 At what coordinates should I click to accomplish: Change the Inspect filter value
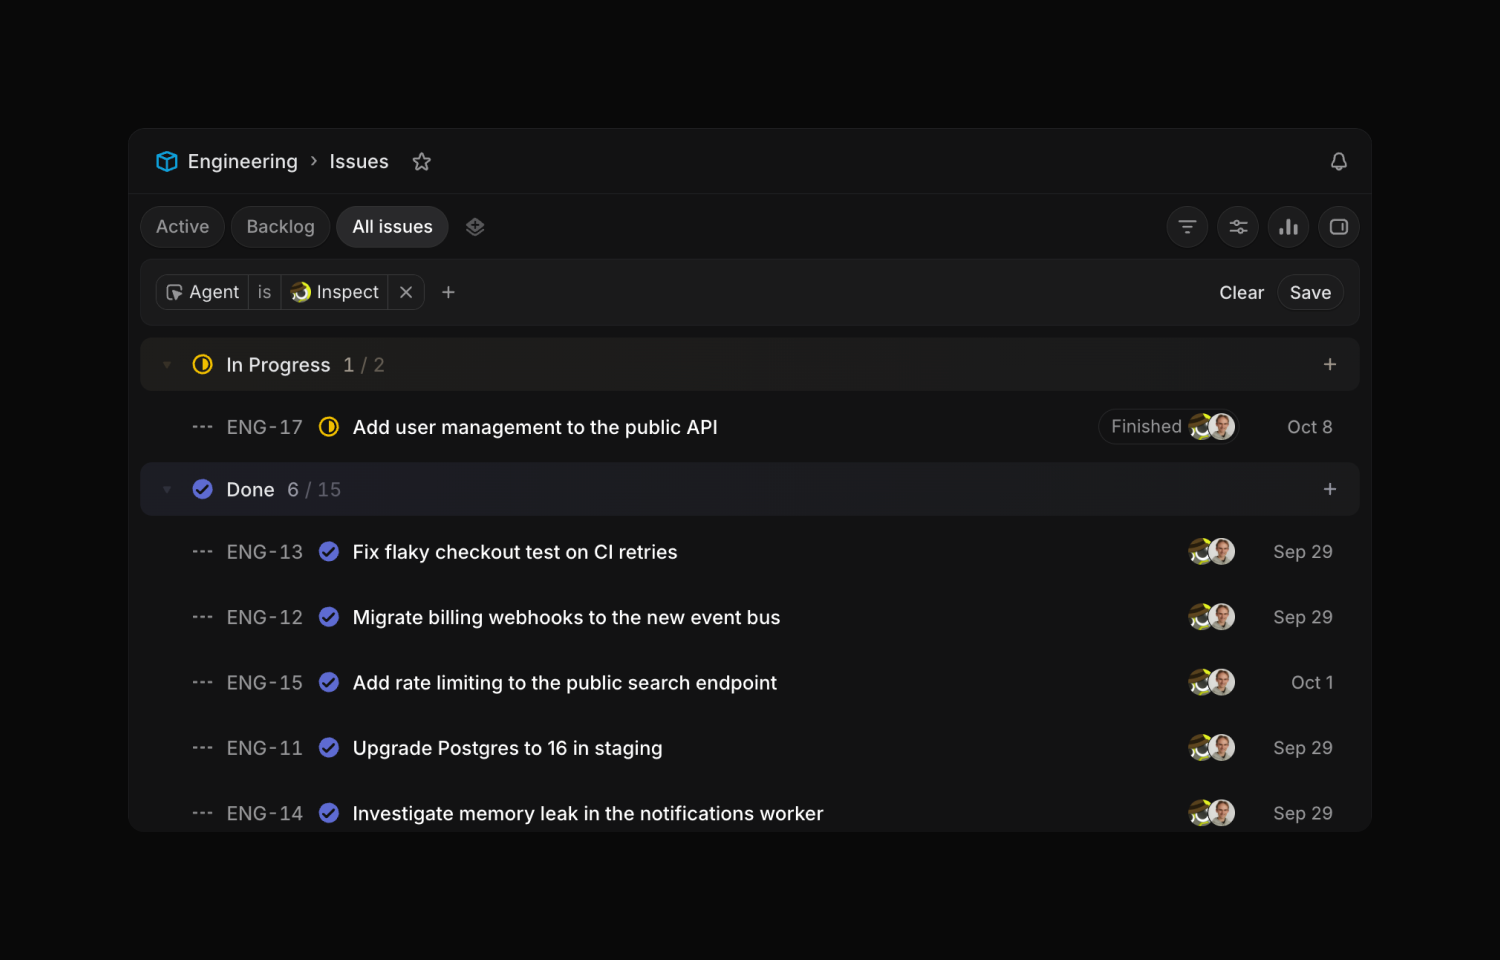click(335, 292)
